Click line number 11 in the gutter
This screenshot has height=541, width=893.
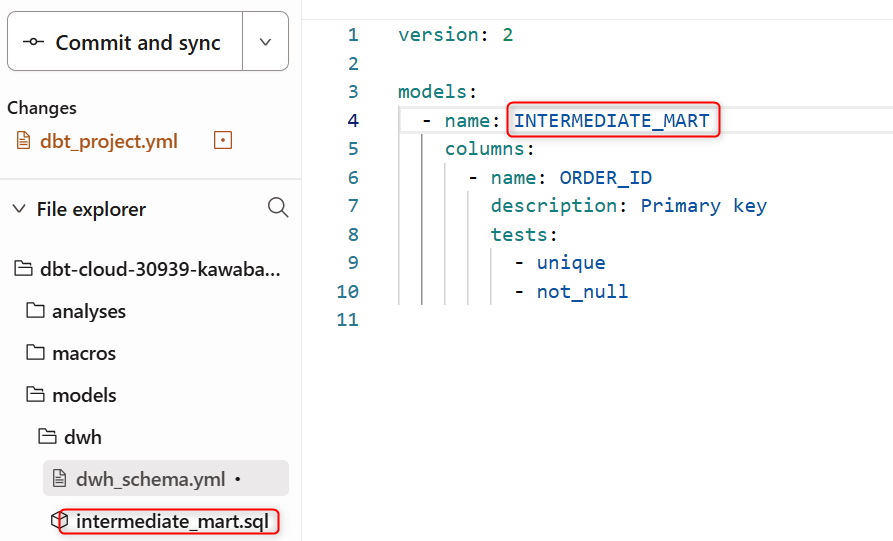(347, 319)
